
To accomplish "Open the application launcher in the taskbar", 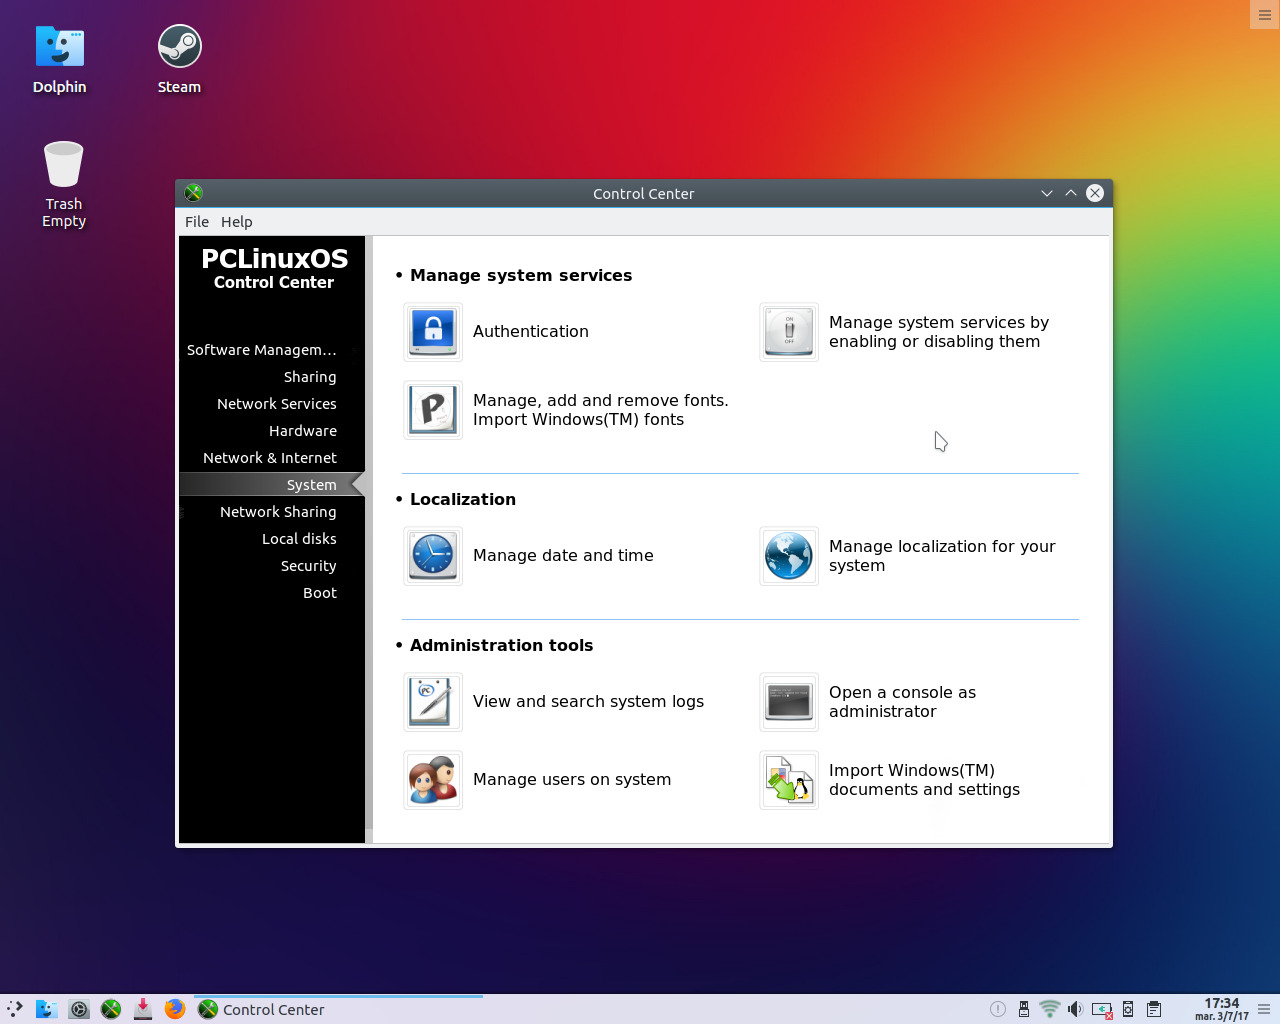I will 15,1009.
